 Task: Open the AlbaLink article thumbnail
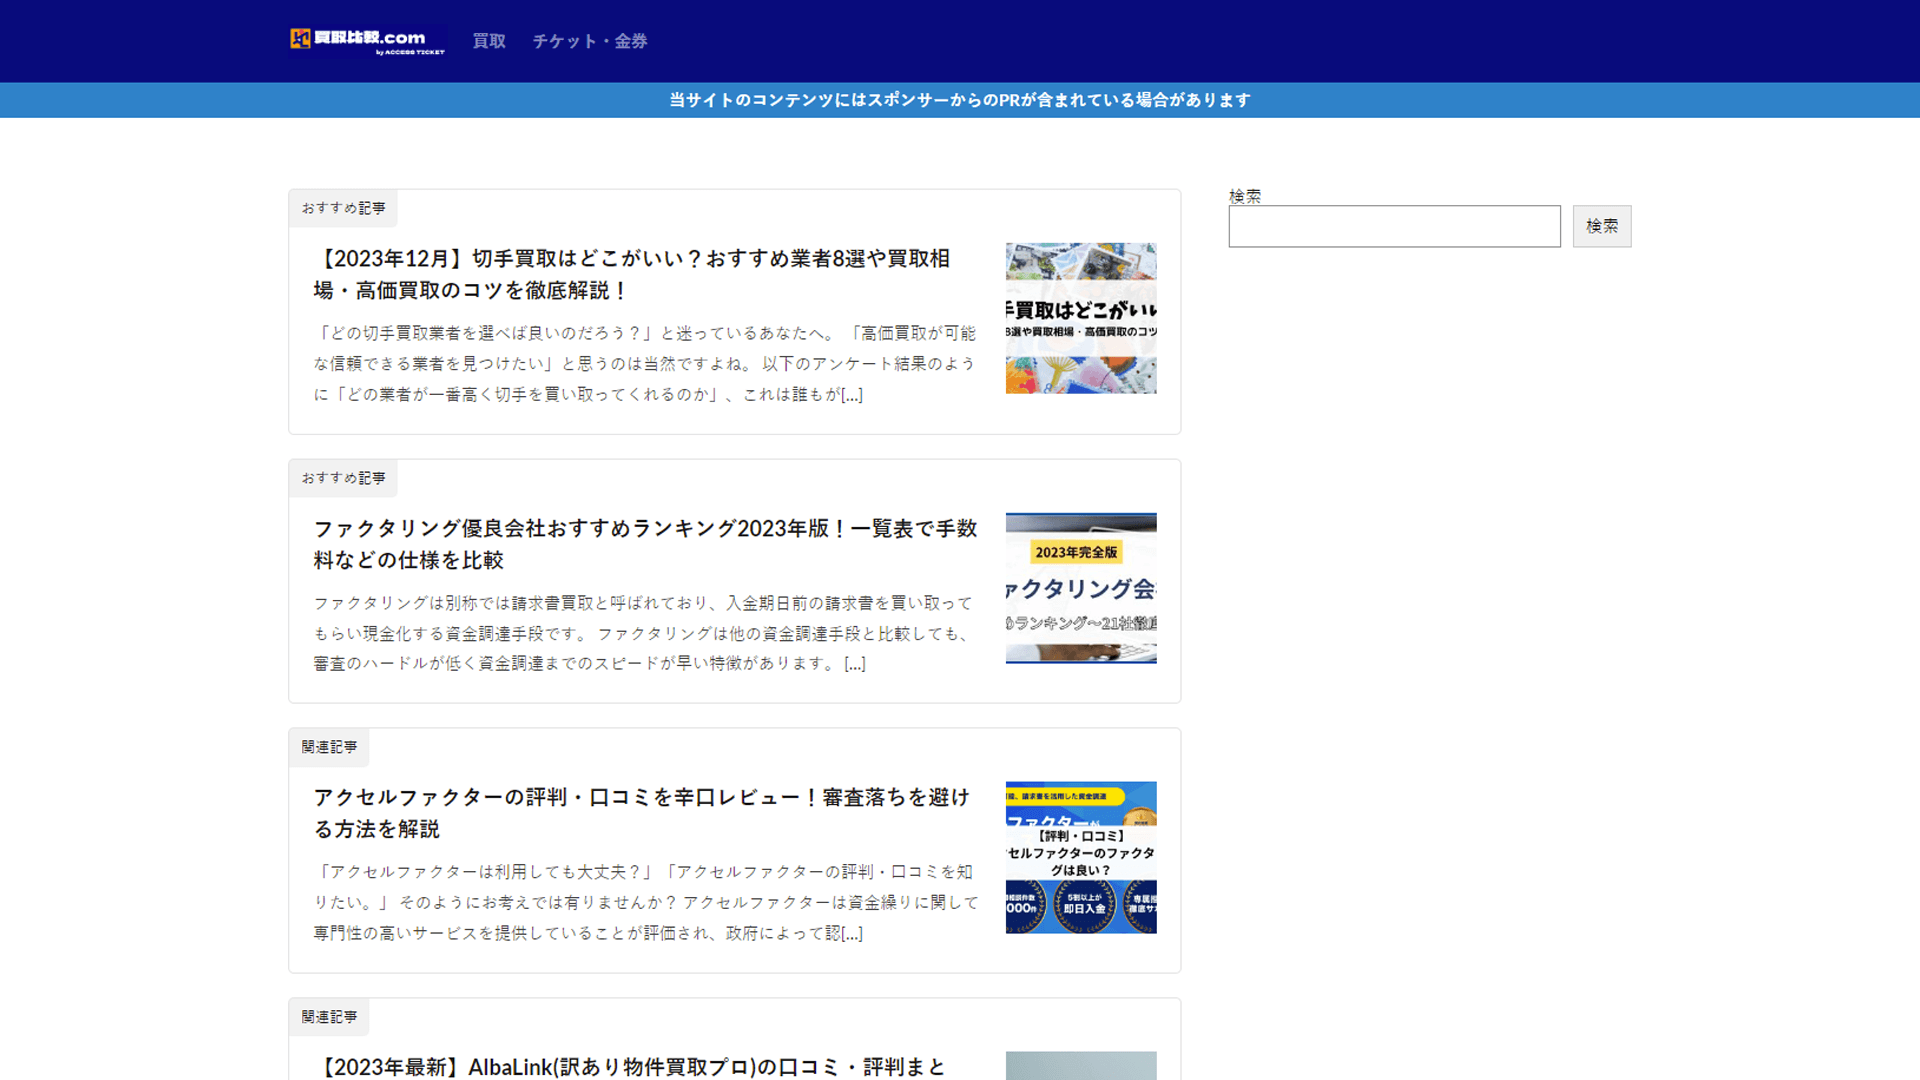pyautogui.click(x=1081, y=1066)
